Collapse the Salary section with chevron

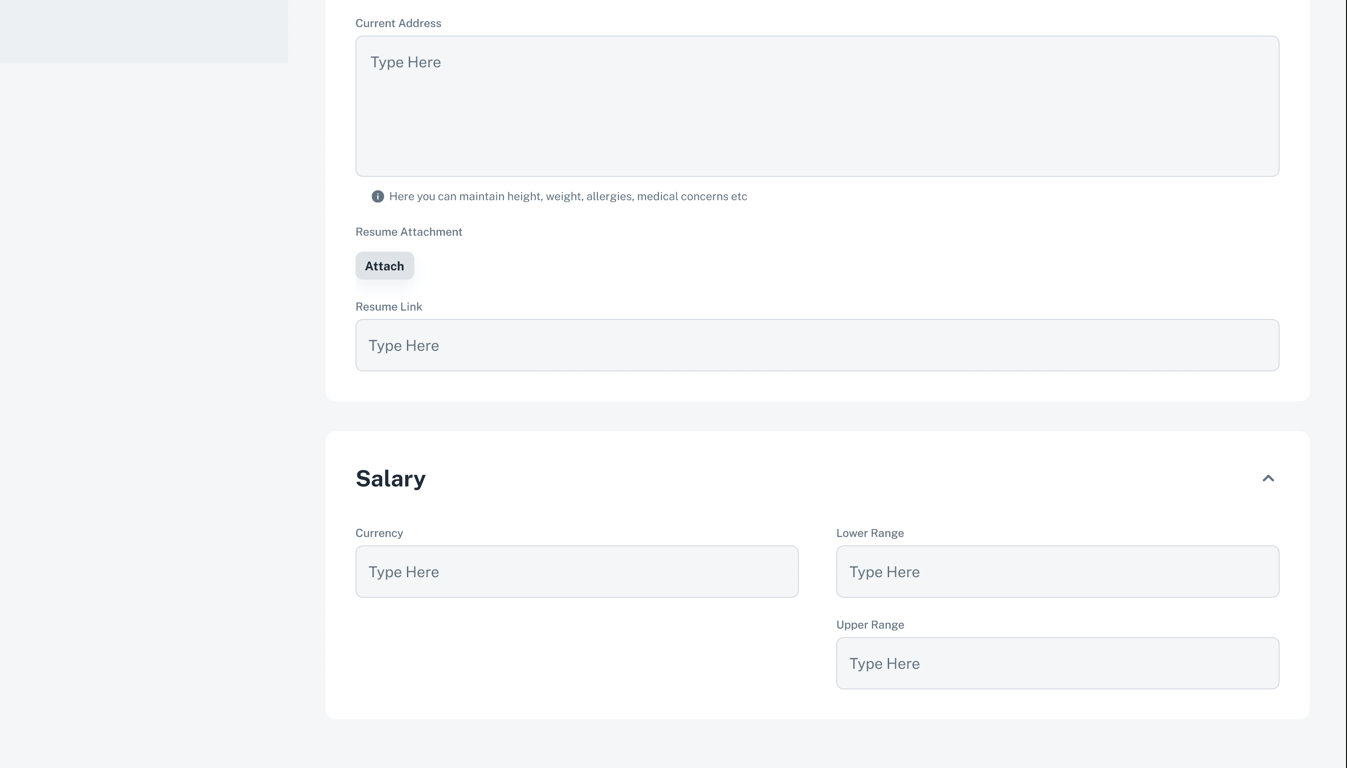click(1268, 479)
